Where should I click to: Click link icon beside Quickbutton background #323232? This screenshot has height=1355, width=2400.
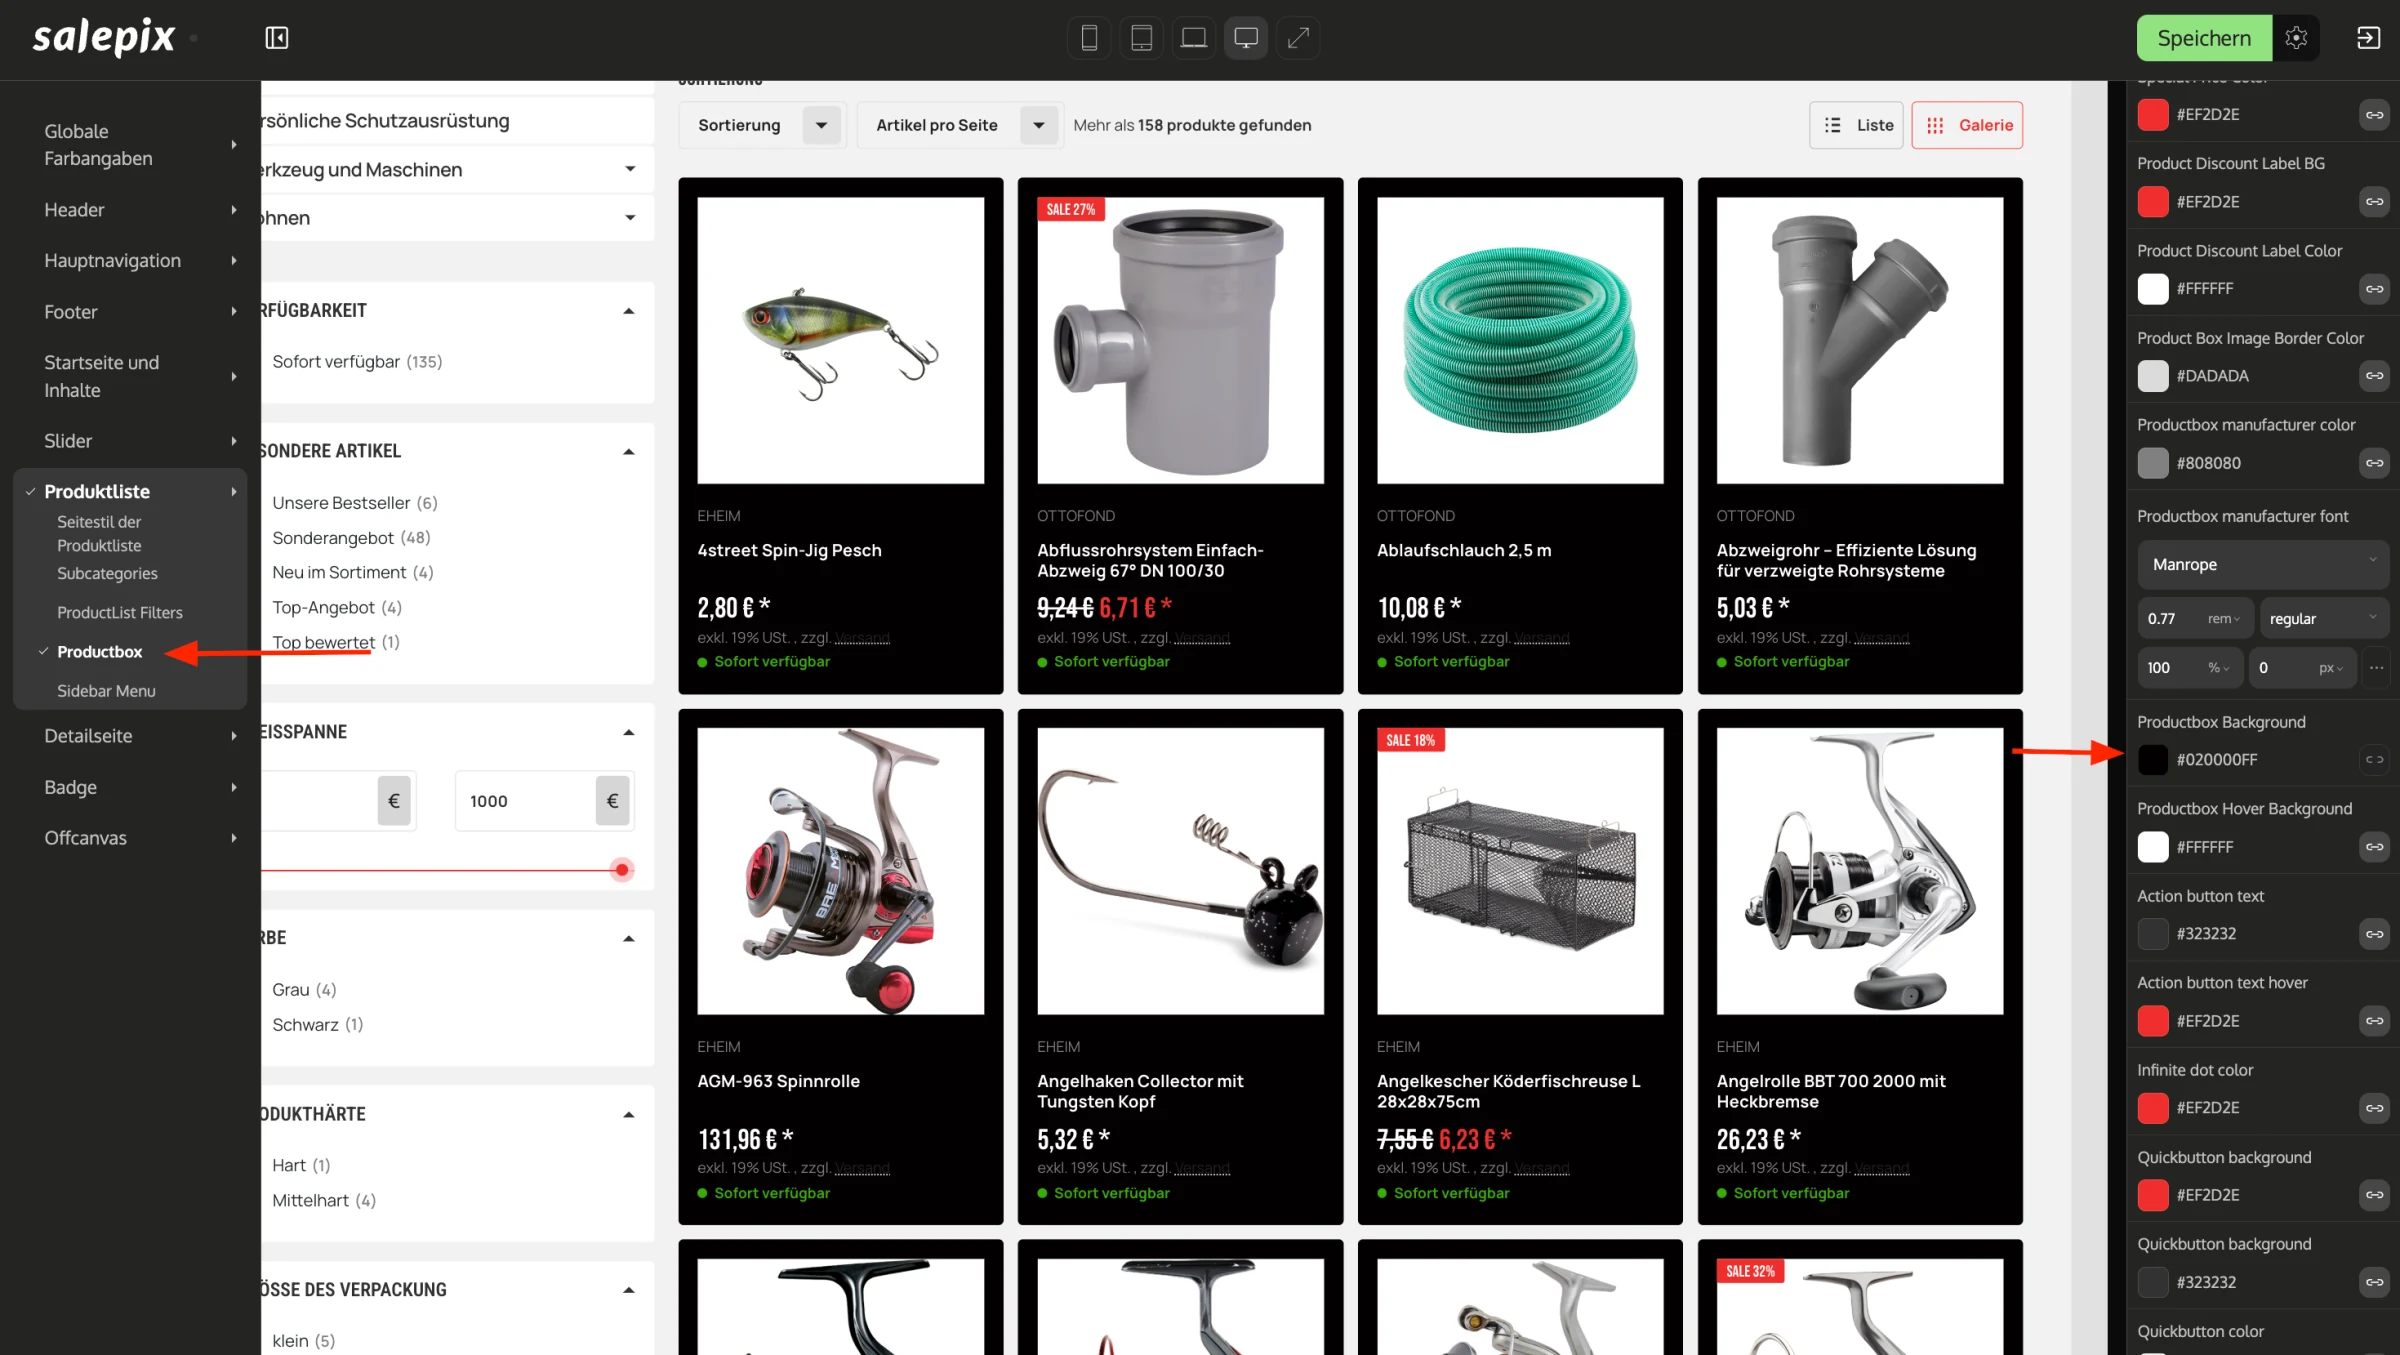2374,1282
